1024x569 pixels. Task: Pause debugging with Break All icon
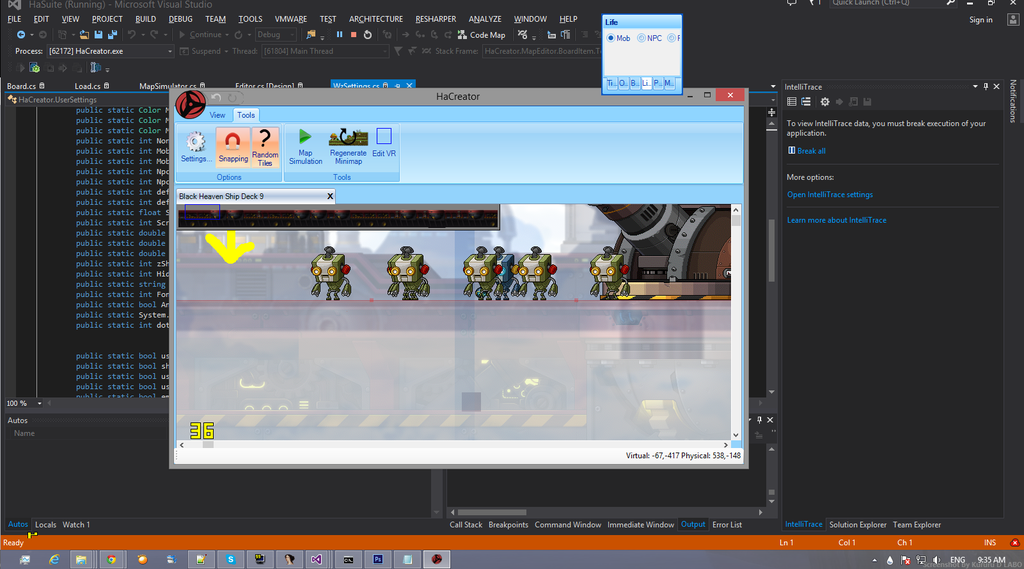[339, 35]
